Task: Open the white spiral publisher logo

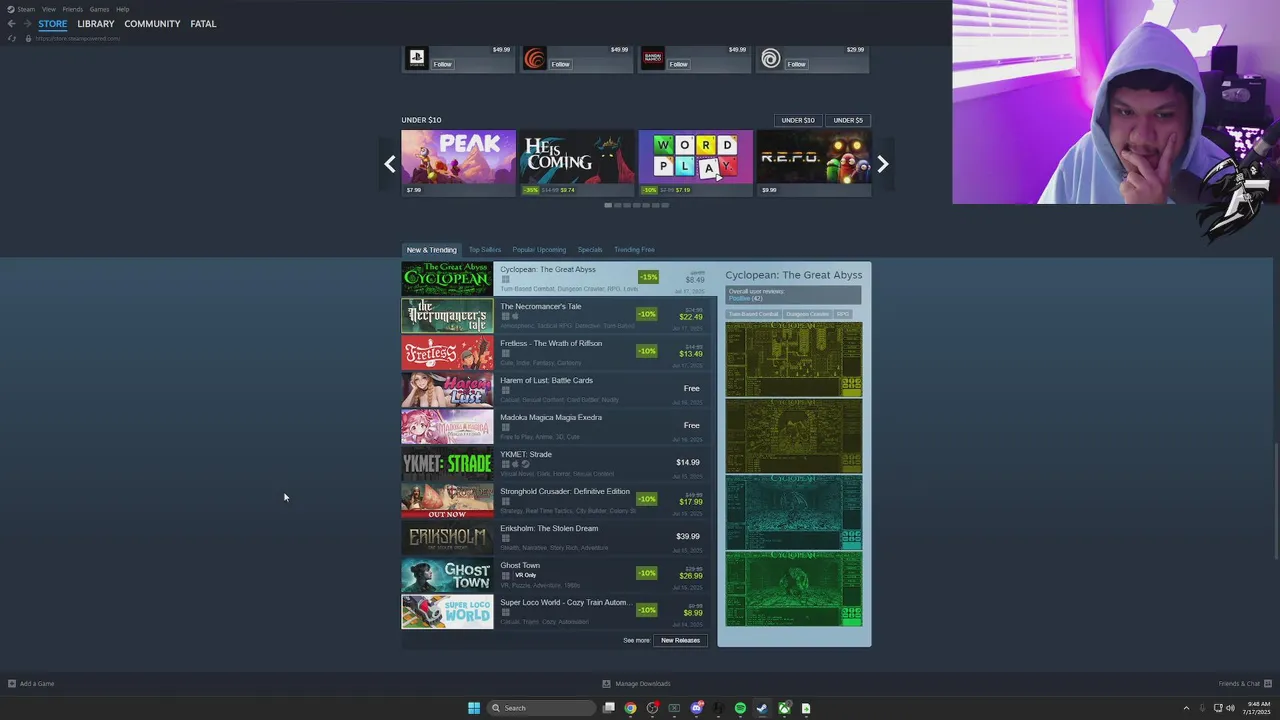Action: 770,59
